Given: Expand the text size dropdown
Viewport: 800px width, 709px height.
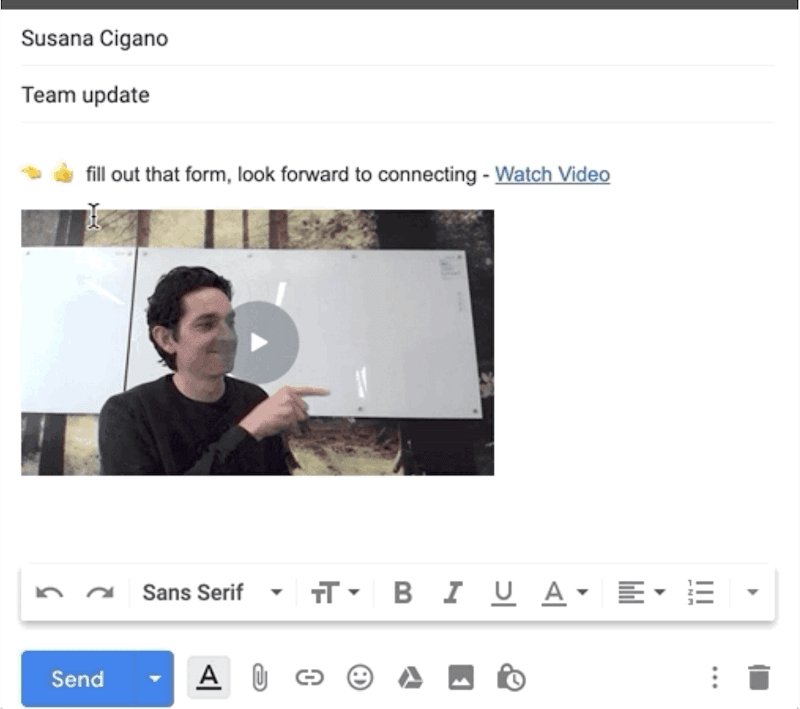Looking at the screenshot, I should [x=334, y=593].
